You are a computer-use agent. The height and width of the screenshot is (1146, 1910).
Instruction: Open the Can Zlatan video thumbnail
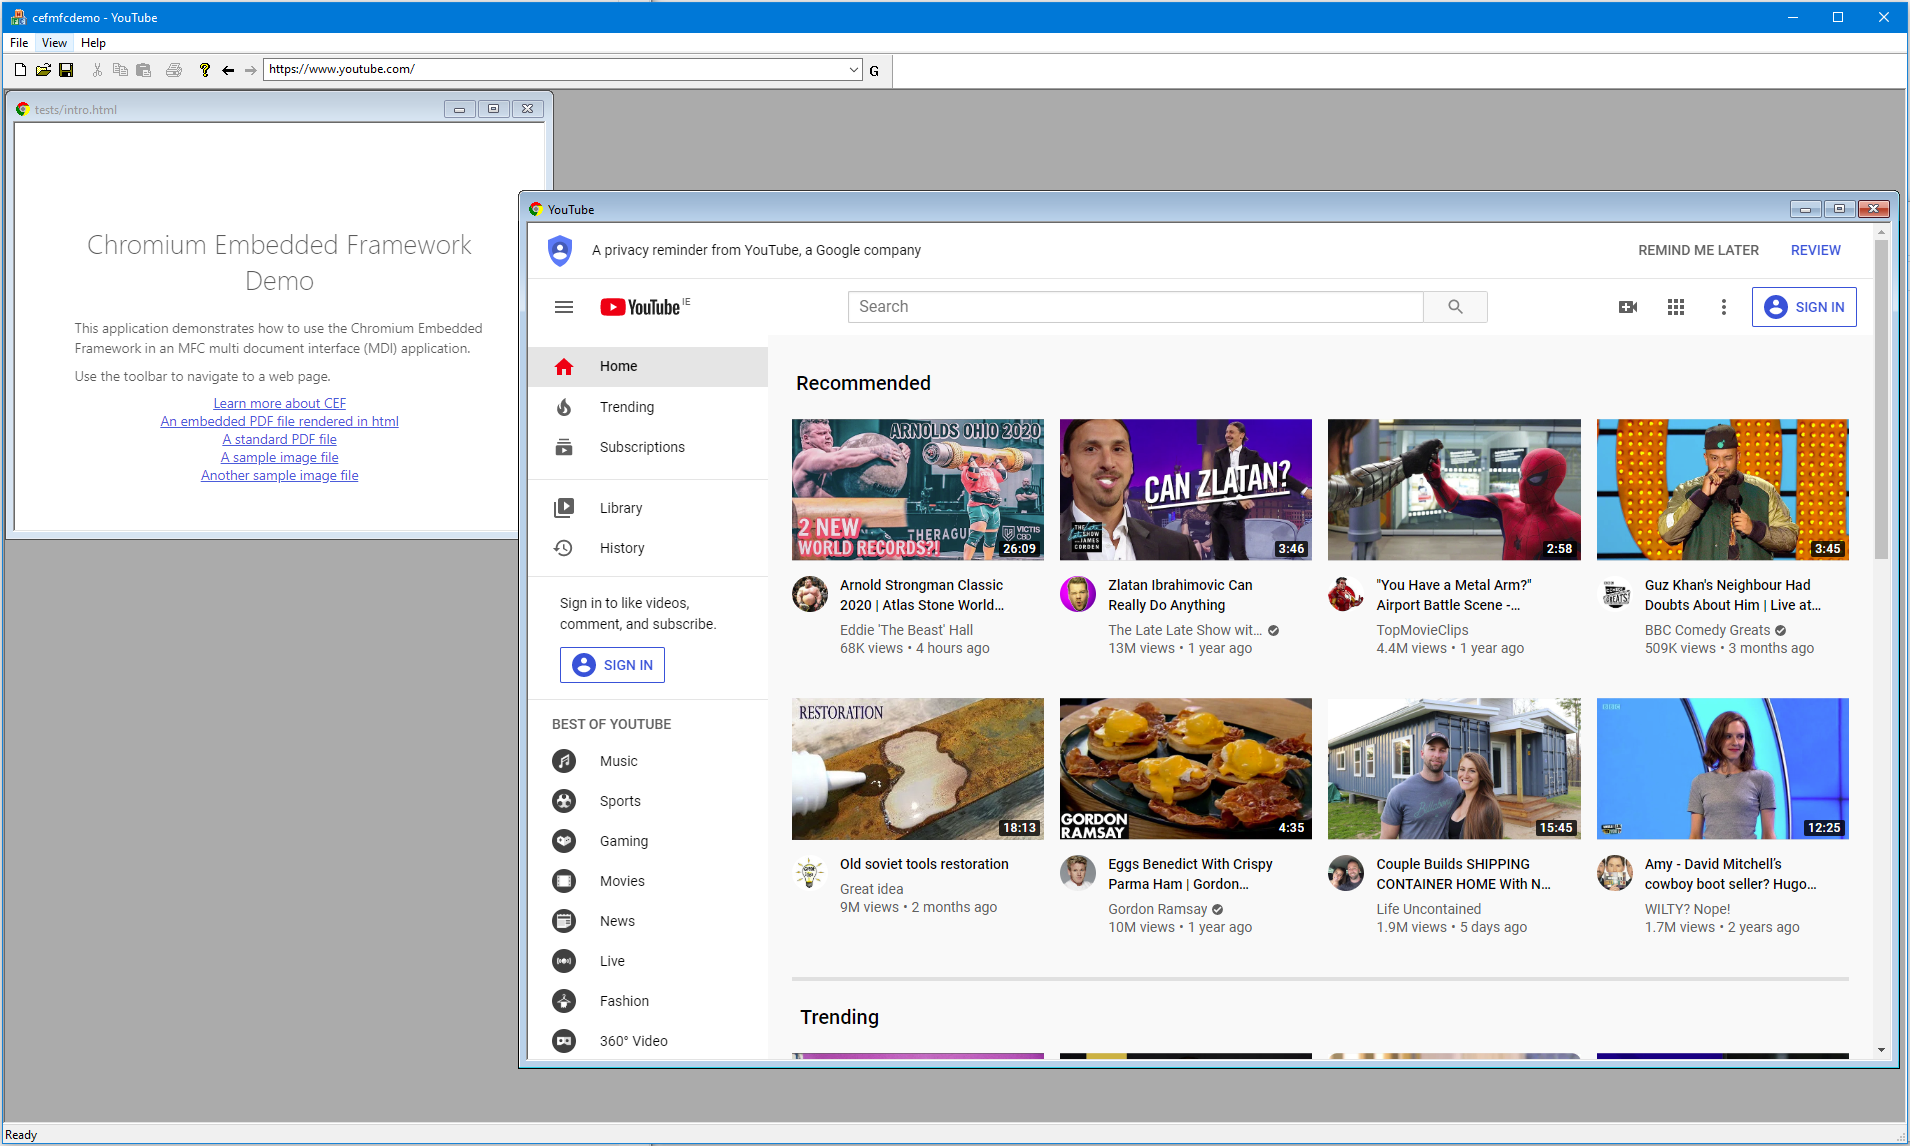[x=1186, y=489]
